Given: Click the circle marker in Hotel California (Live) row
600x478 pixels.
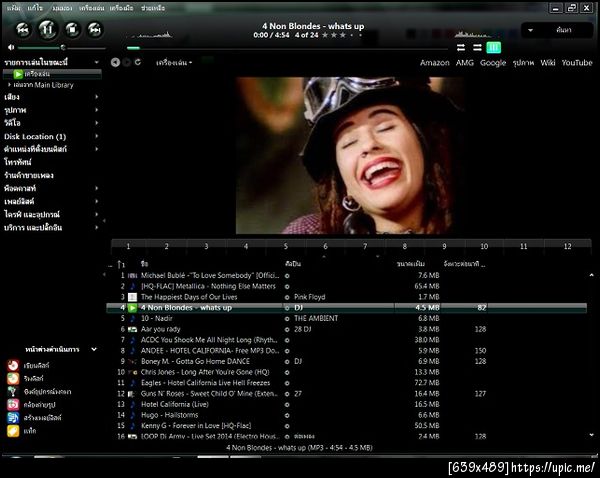Looking at the screenshot, I should coord(287,405).
